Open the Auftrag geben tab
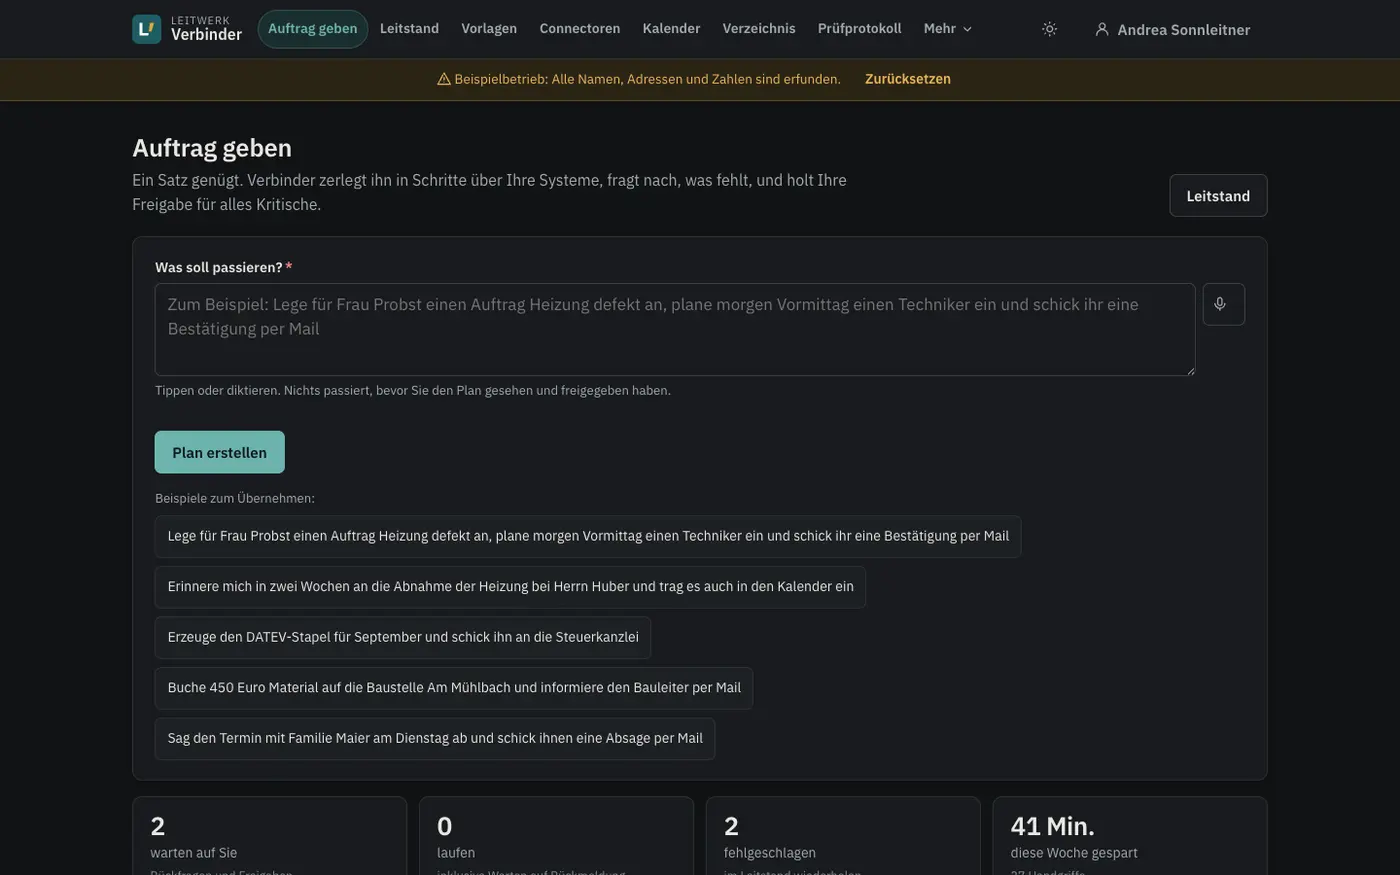 click(x=313, y=29)
